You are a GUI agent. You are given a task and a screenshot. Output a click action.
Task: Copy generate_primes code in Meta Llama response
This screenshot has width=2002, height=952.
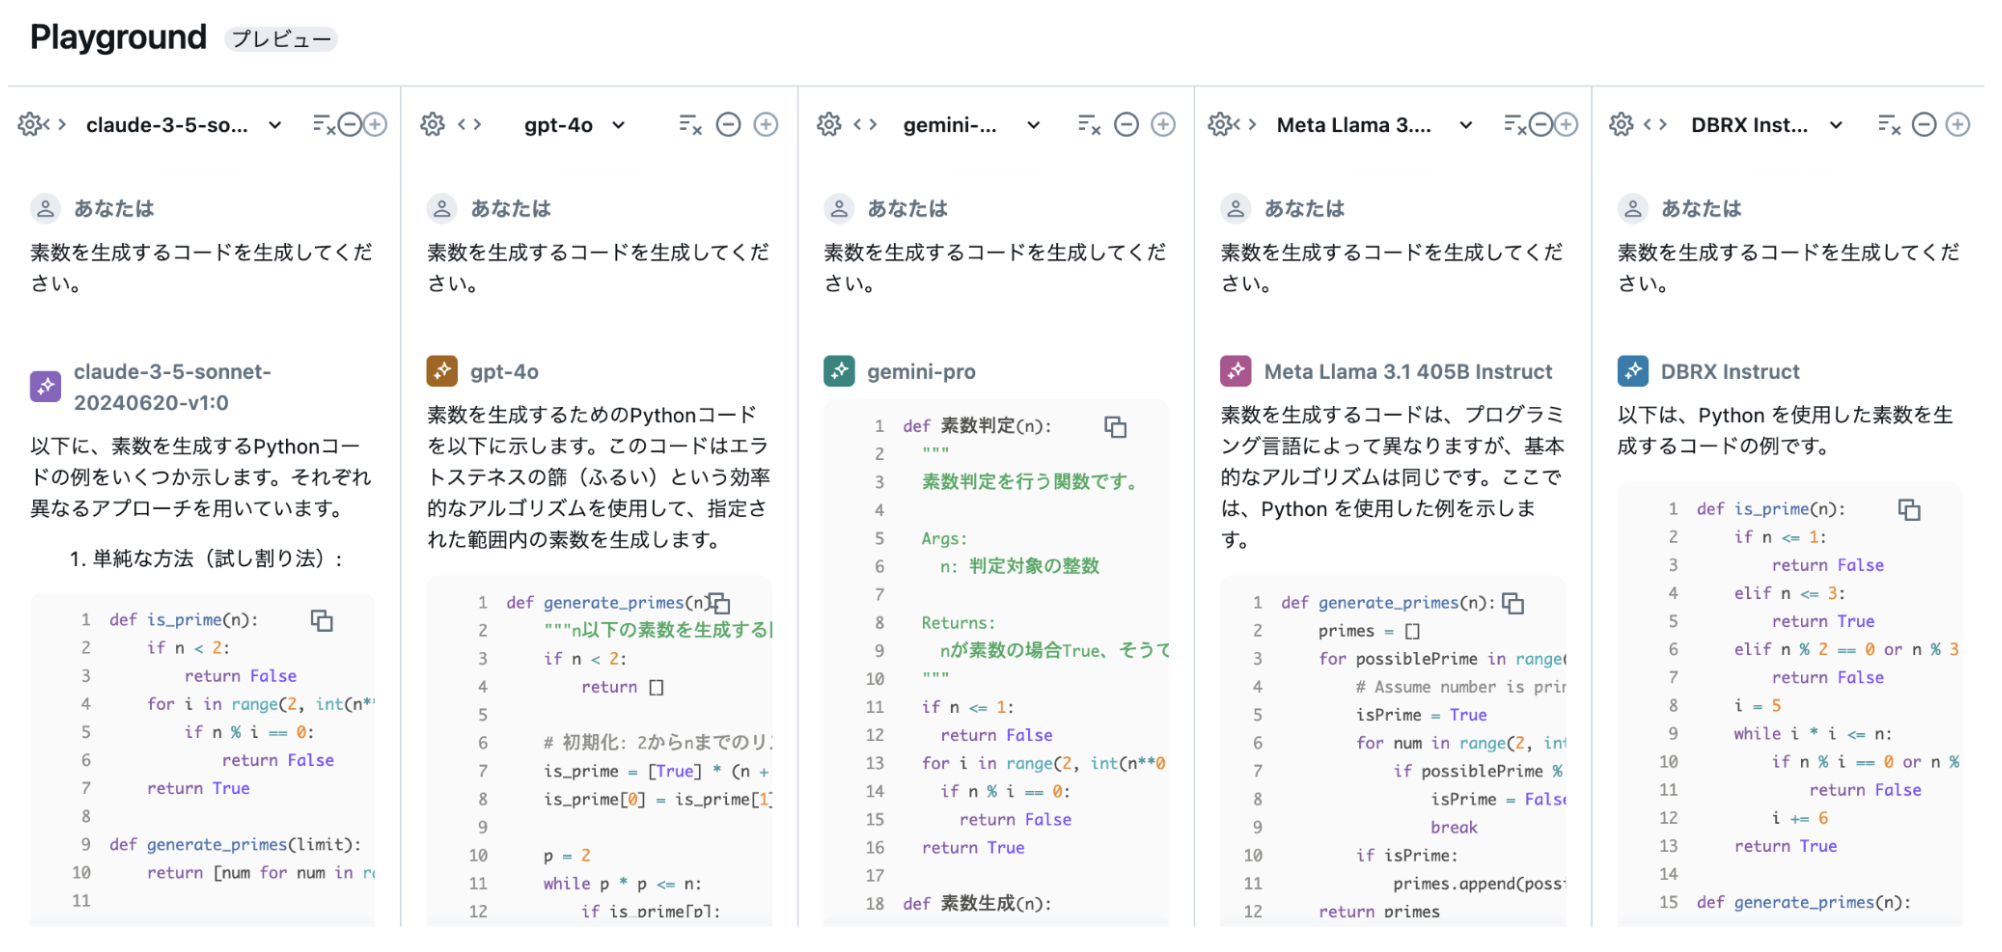tap(1513, 604)
